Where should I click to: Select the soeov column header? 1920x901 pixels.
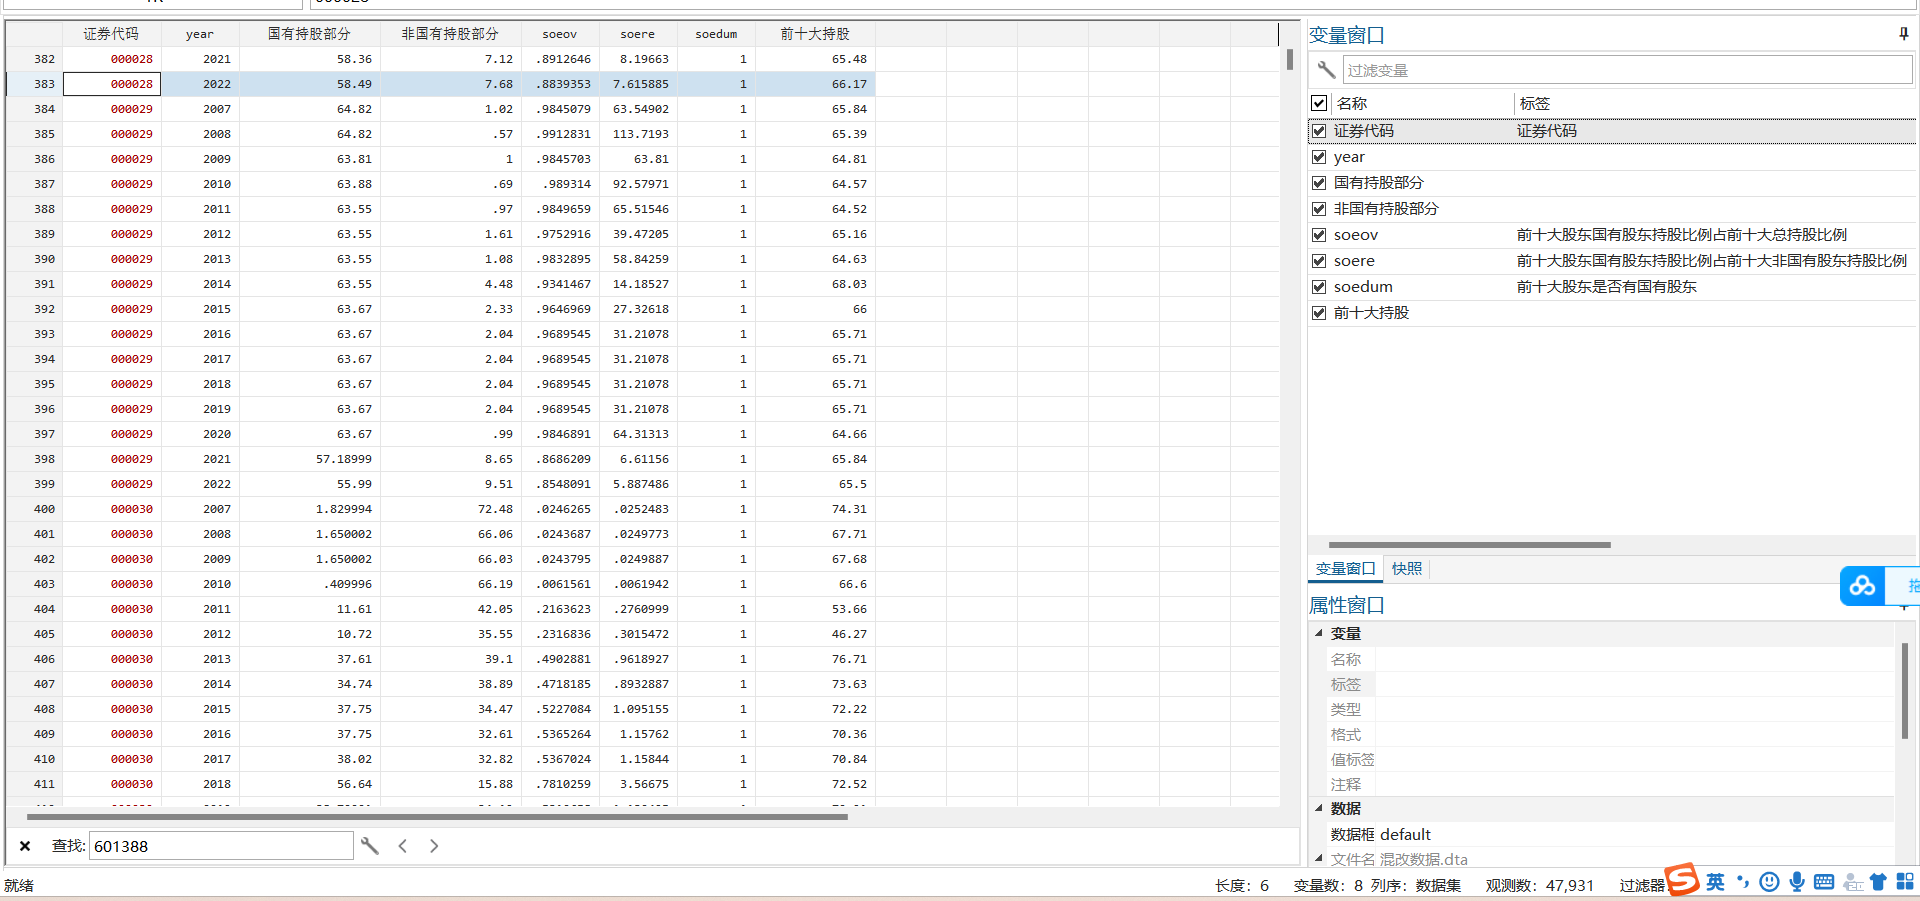point(560,34)
